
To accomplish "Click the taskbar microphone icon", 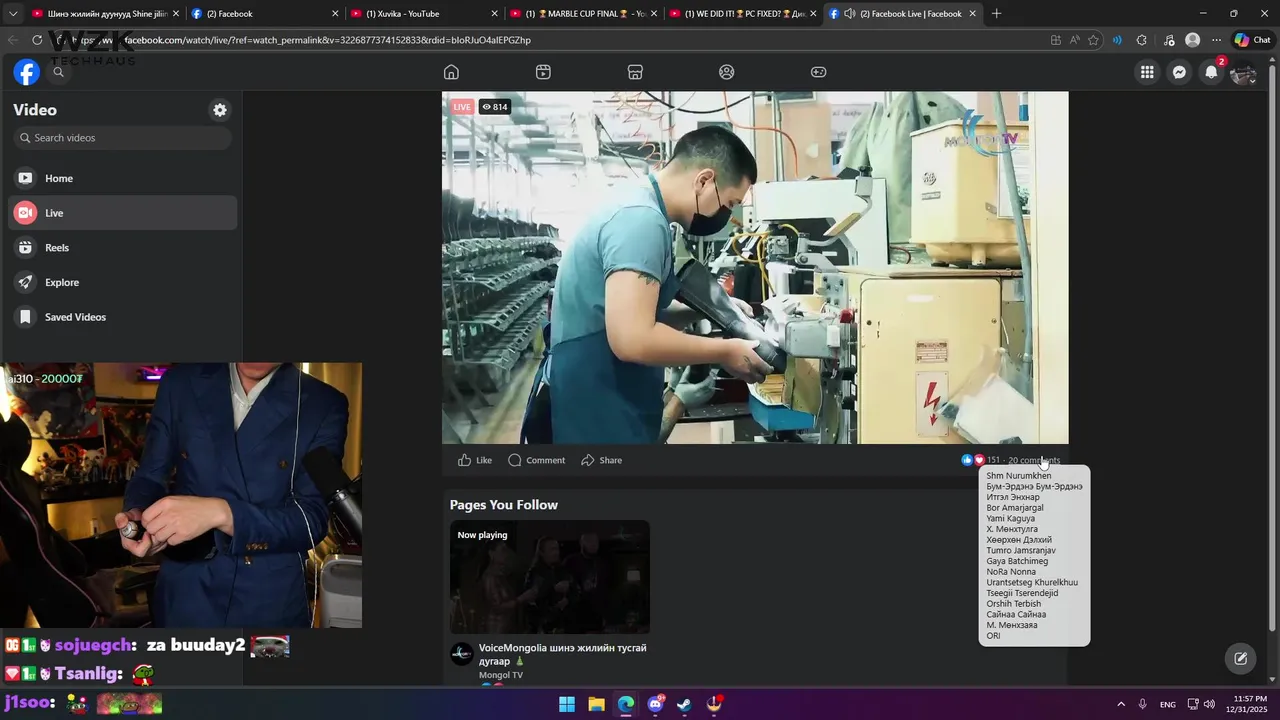I will pyautogui.click(x=1143, y=704).
